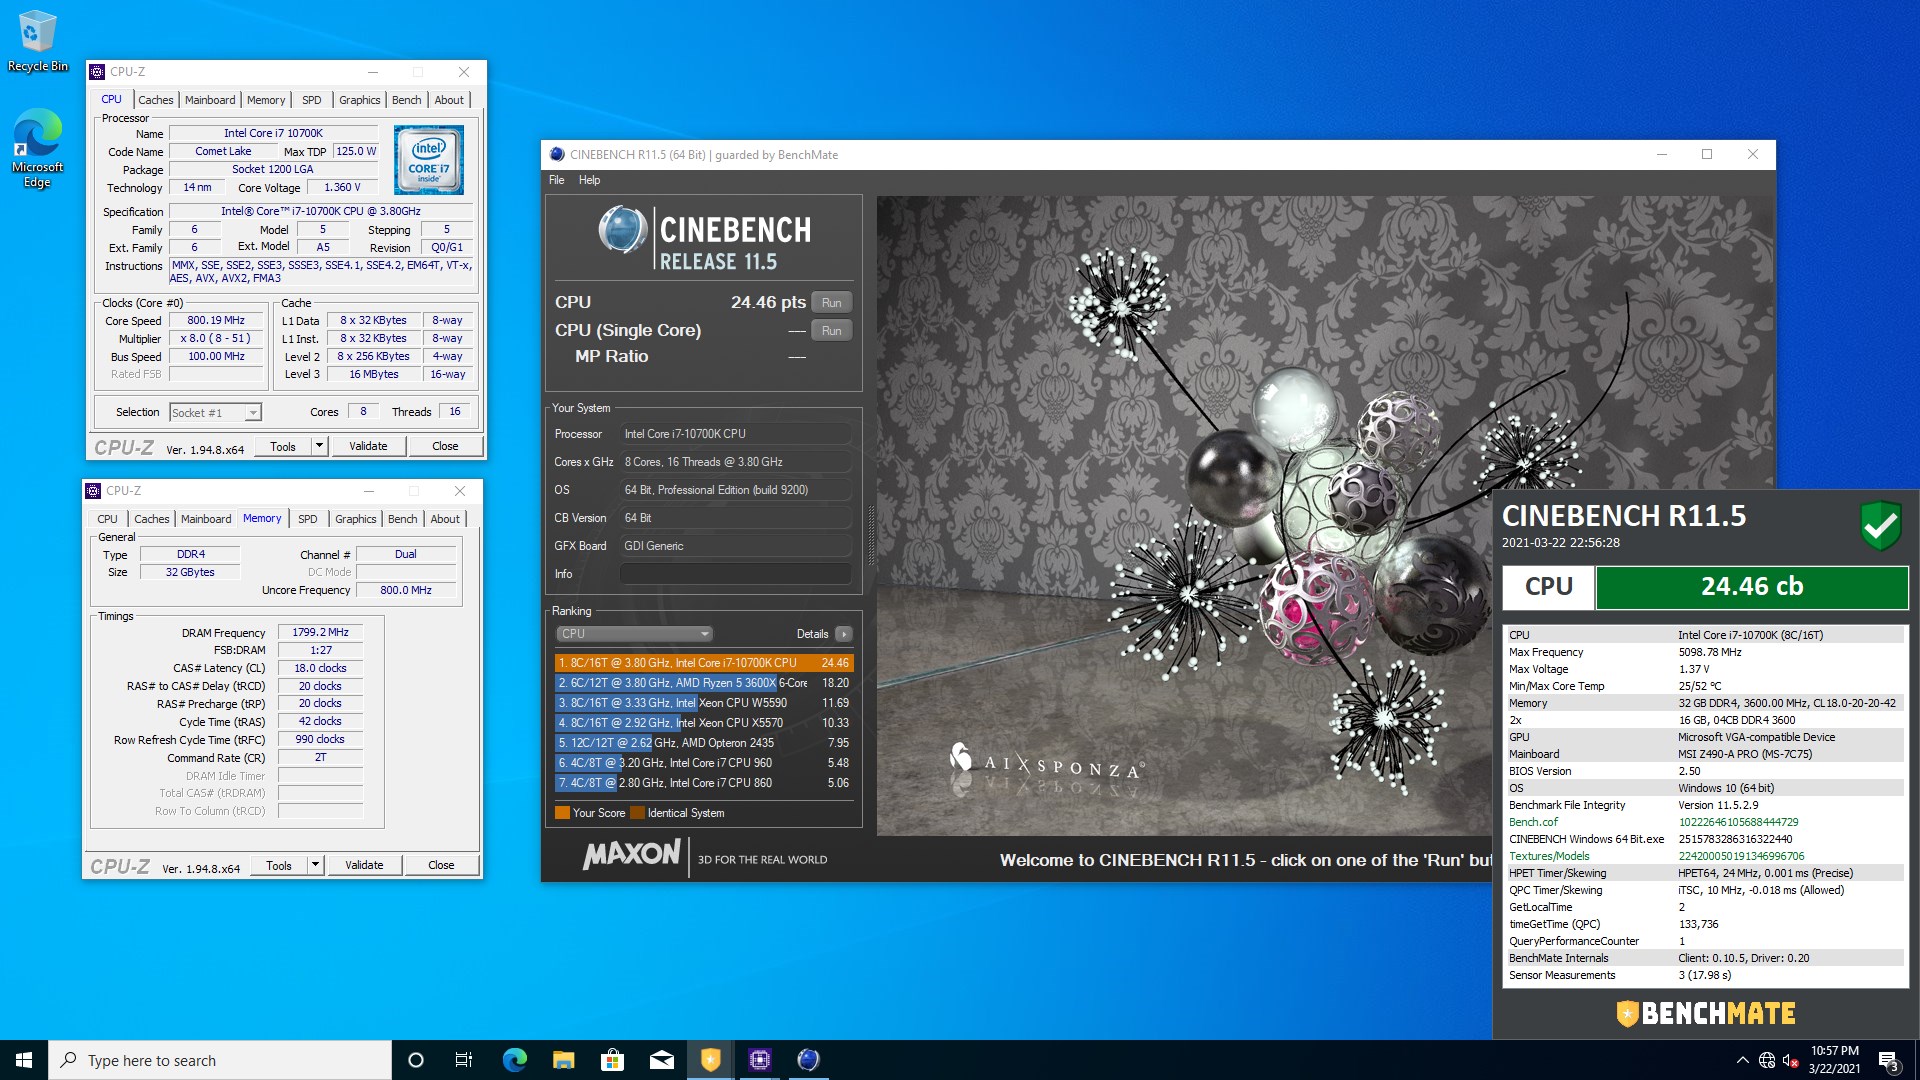
Task: Click Close button in top CPU-Z
Action: point(445,446)
